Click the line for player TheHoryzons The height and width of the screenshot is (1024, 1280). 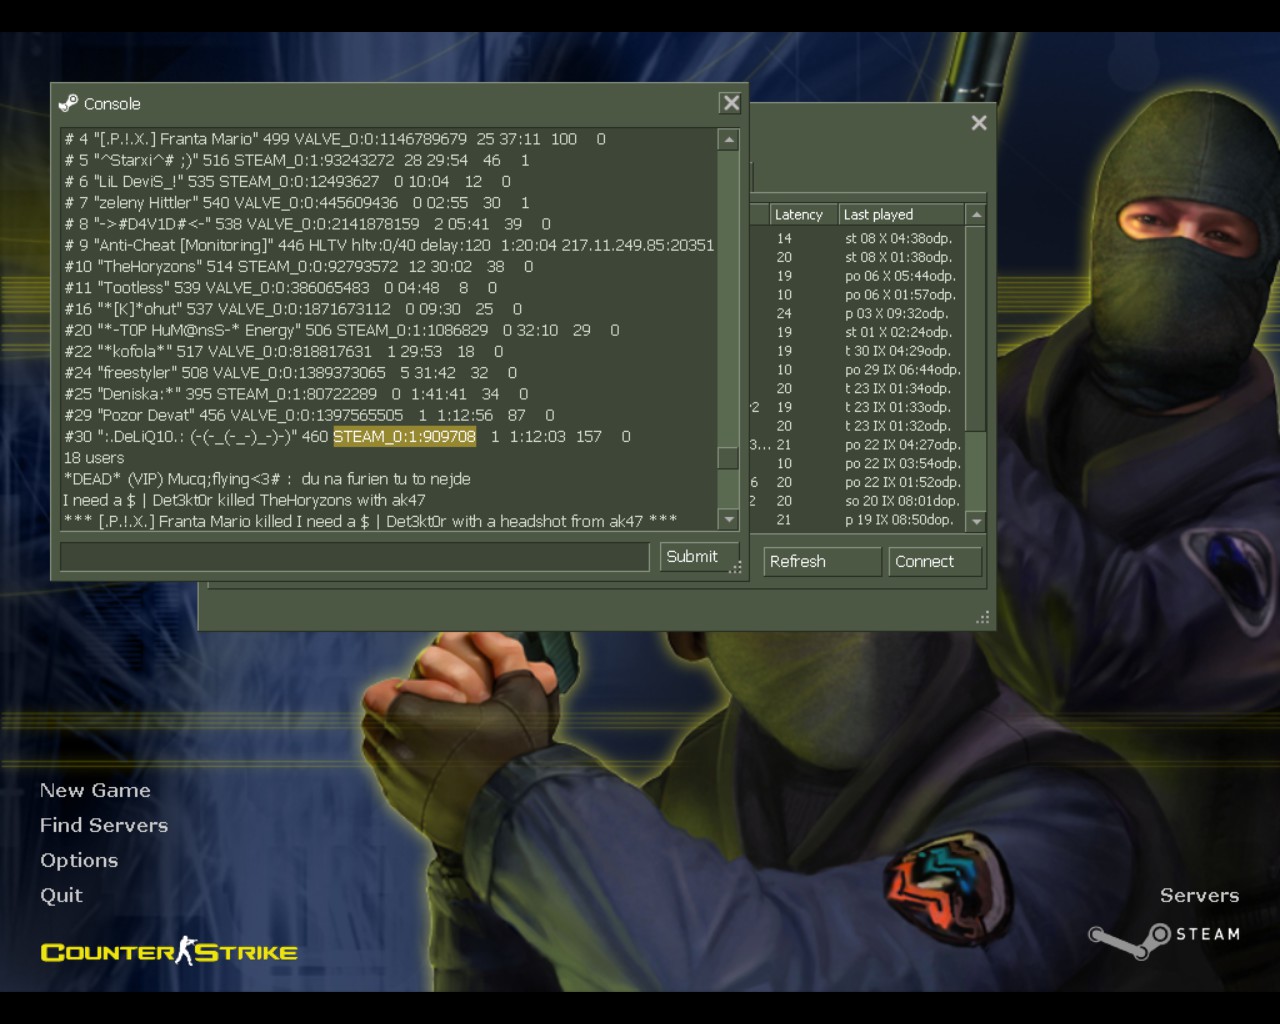(x=299, y=267)
